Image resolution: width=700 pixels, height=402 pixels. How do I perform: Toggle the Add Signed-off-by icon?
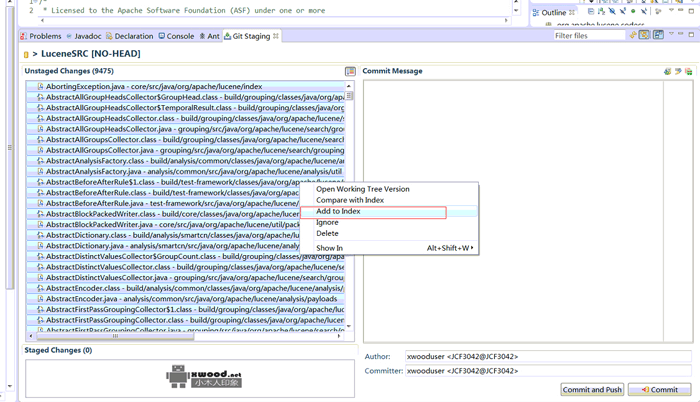(678, 71)
